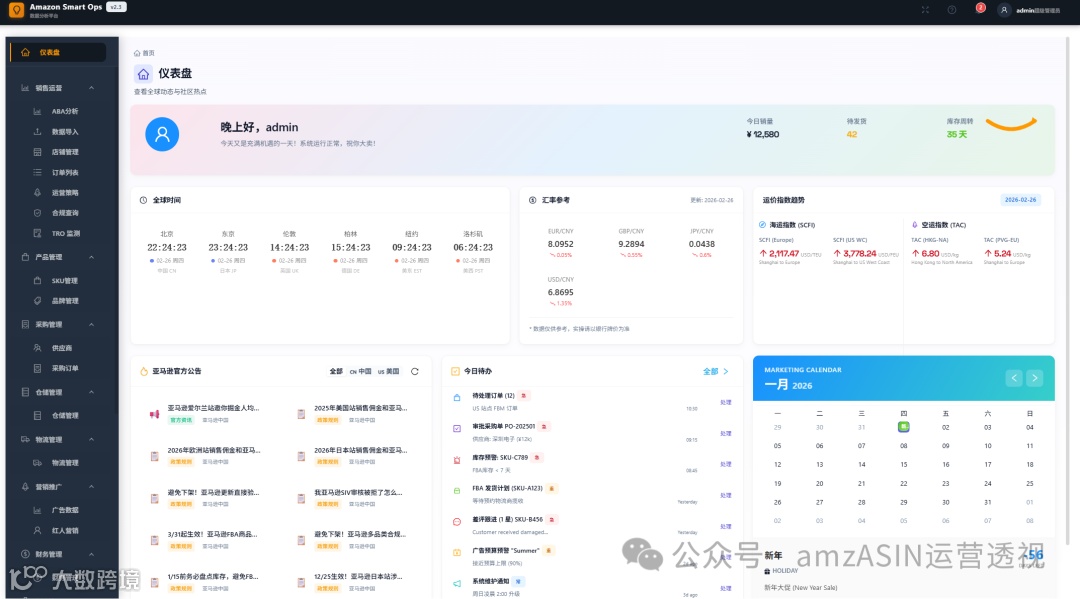Click the 系统维护通知 megaphone icon
The image size is (1080, 599).
[457, 583]
